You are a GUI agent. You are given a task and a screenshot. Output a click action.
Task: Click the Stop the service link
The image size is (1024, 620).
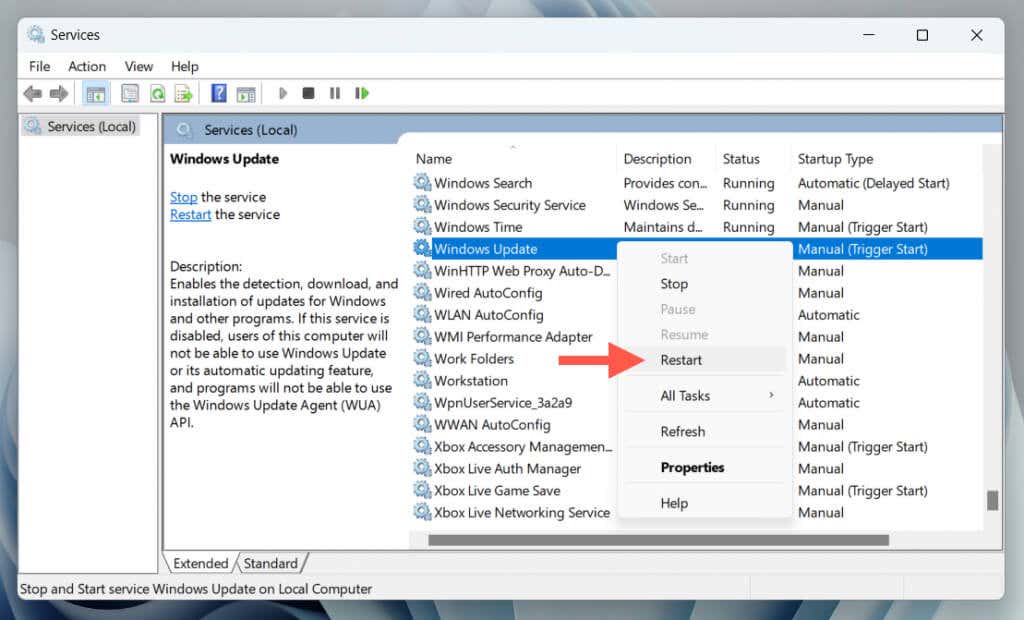click(x=184, y=197)
